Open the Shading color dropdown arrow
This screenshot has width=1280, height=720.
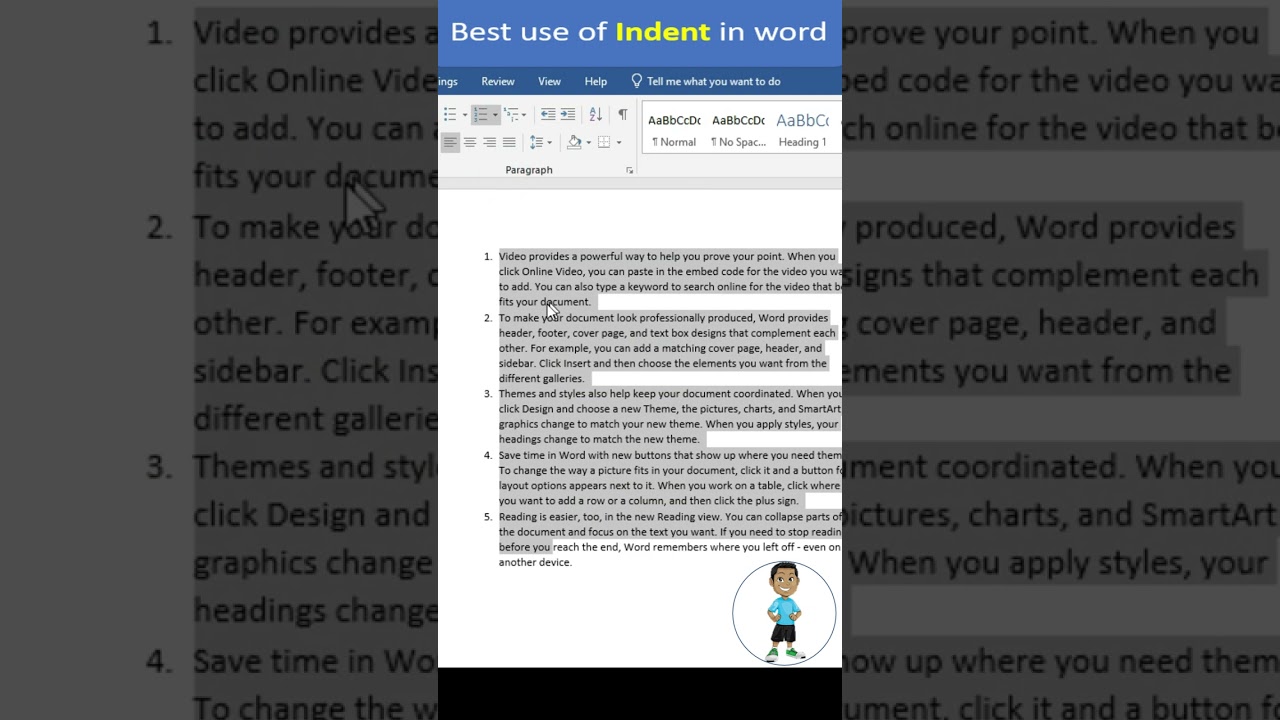coord(588,142)
